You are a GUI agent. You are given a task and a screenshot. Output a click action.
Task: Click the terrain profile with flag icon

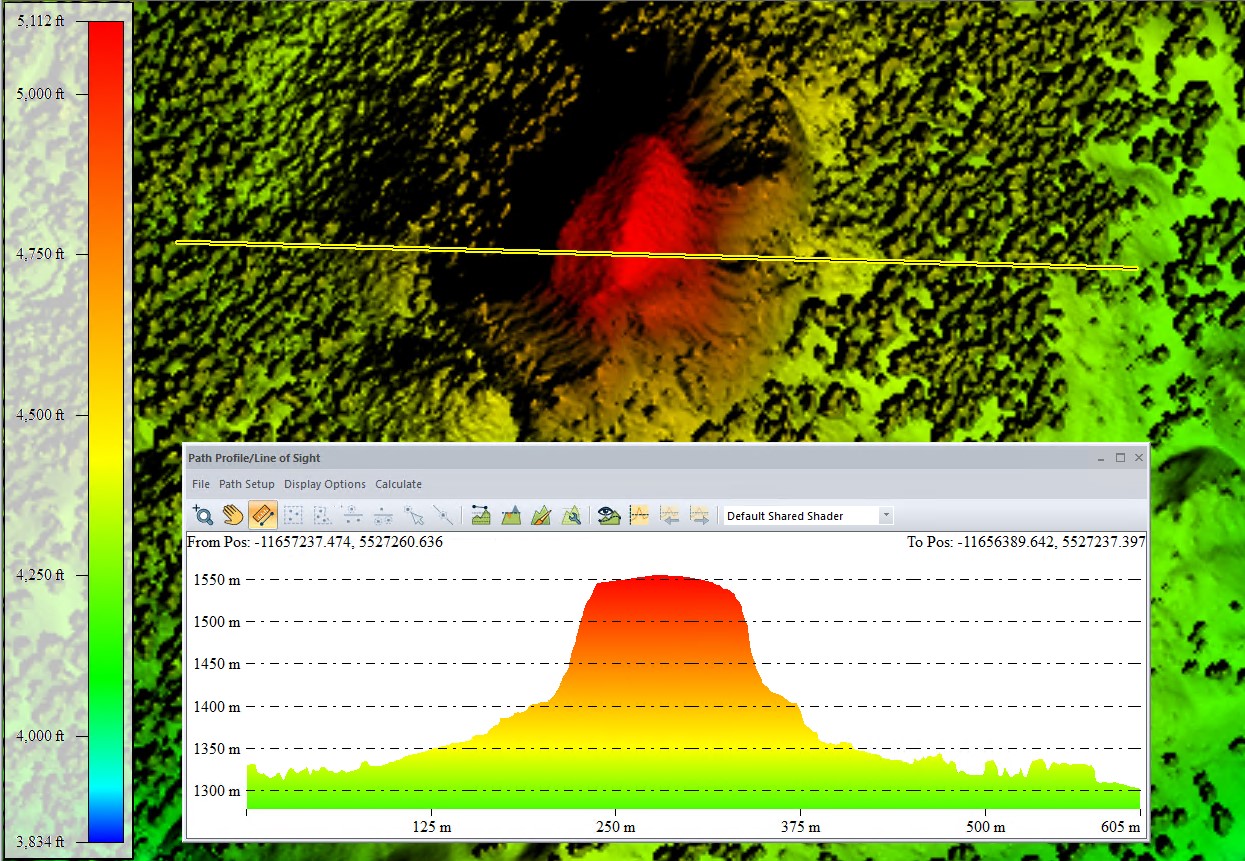[x=511, y=516]
